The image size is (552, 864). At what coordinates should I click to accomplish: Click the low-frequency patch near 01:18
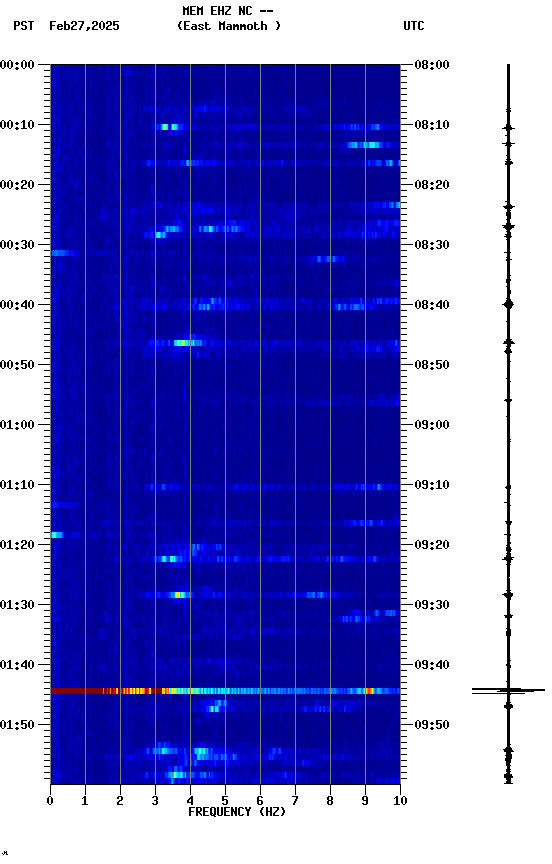coord(57,535)
